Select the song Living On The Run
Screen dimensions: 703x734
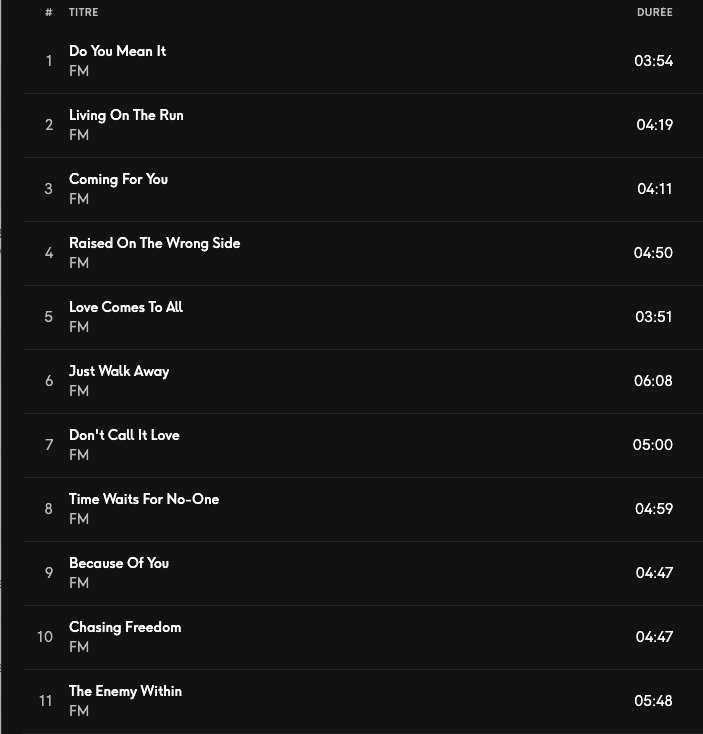[126, 115]
